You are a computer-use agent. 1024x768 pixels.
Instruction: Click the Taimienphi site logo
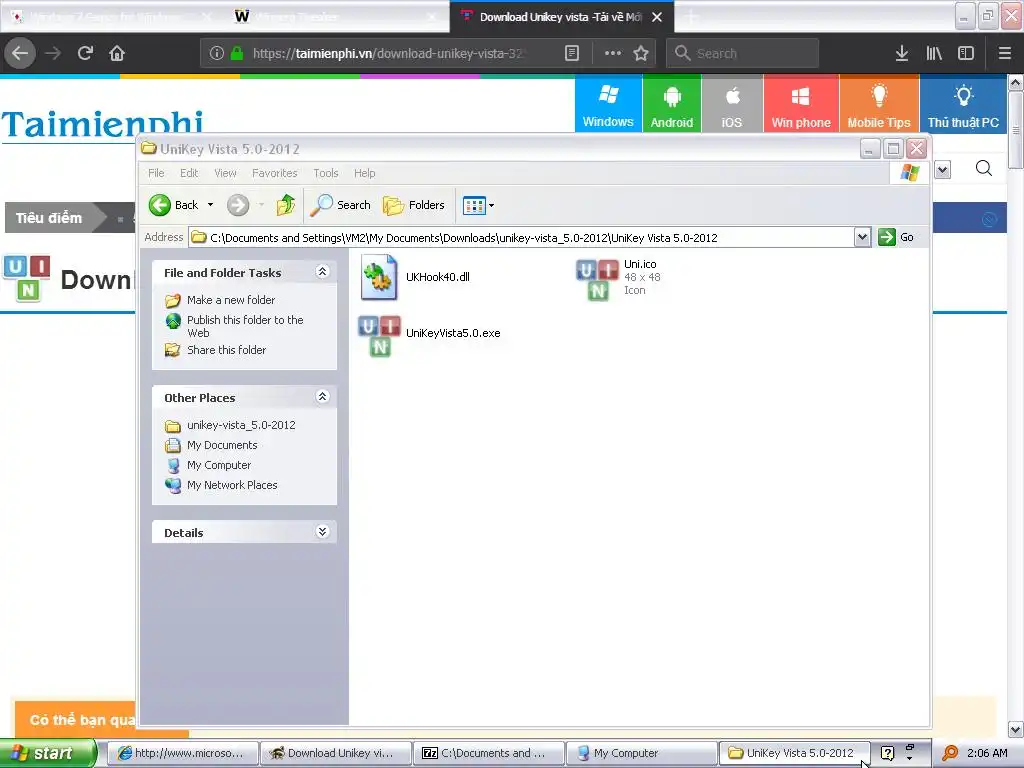103,123
